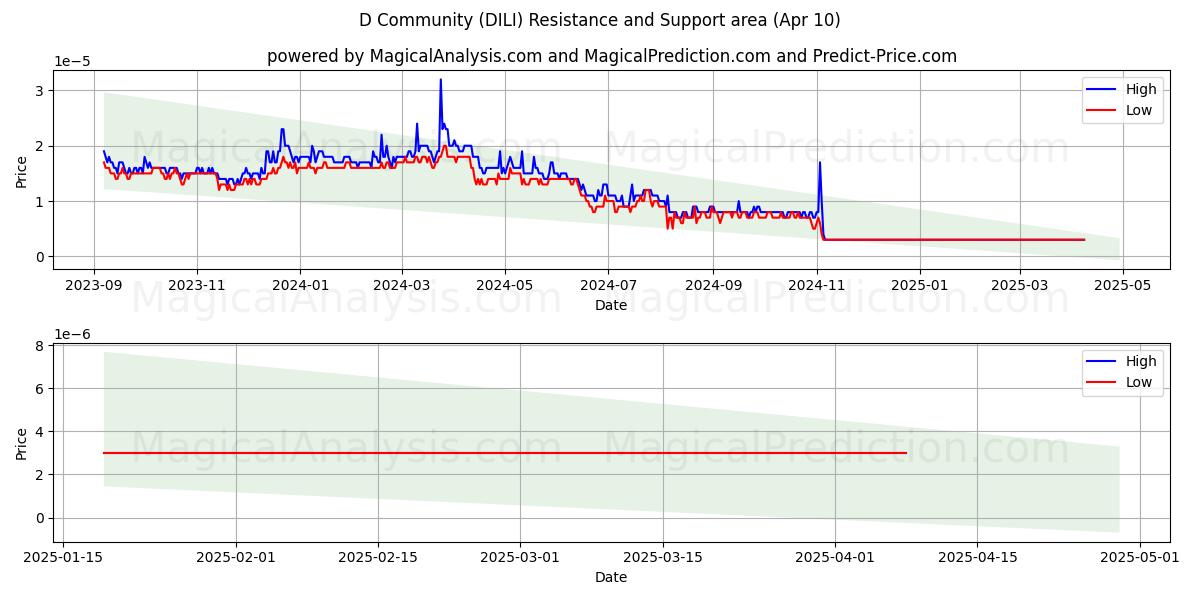Viewport: 1200px width, 600px height.
Task: Click the 'Date' axis label under the bottom chart
Action: [x=611, y=577]
